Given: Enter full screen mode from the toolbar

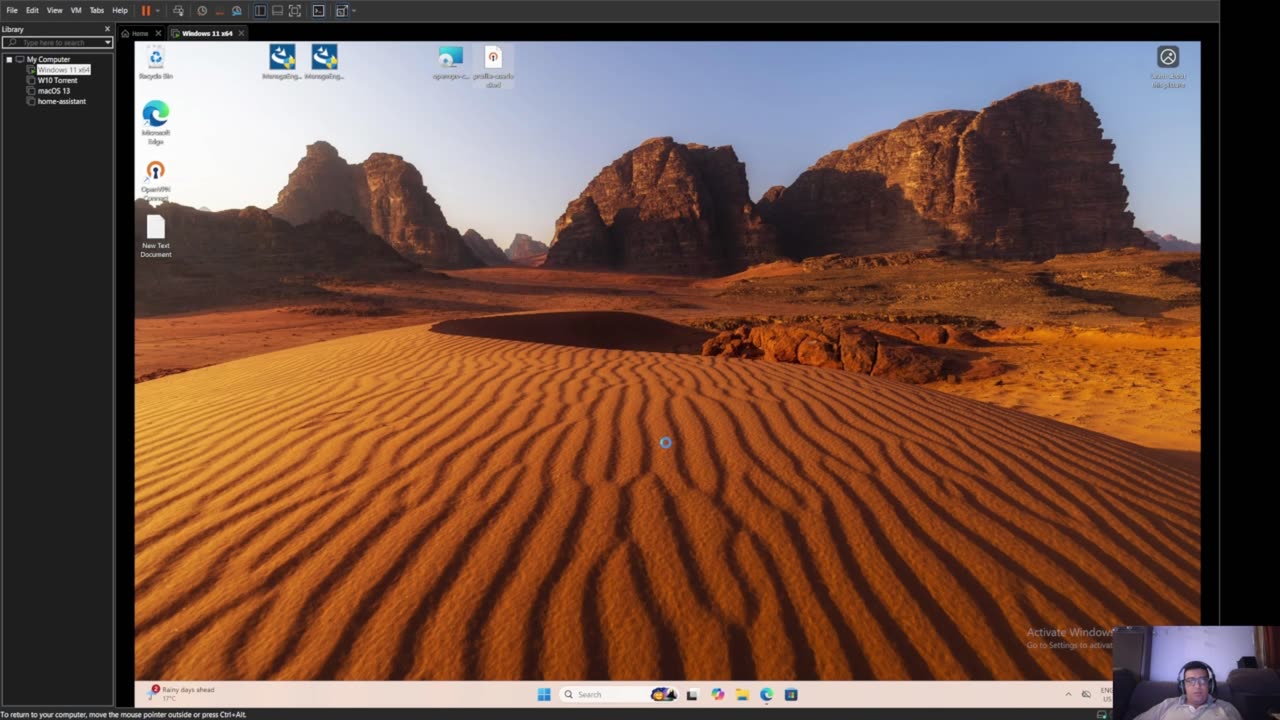Looking at the screenshot, I should coord(295,10).
